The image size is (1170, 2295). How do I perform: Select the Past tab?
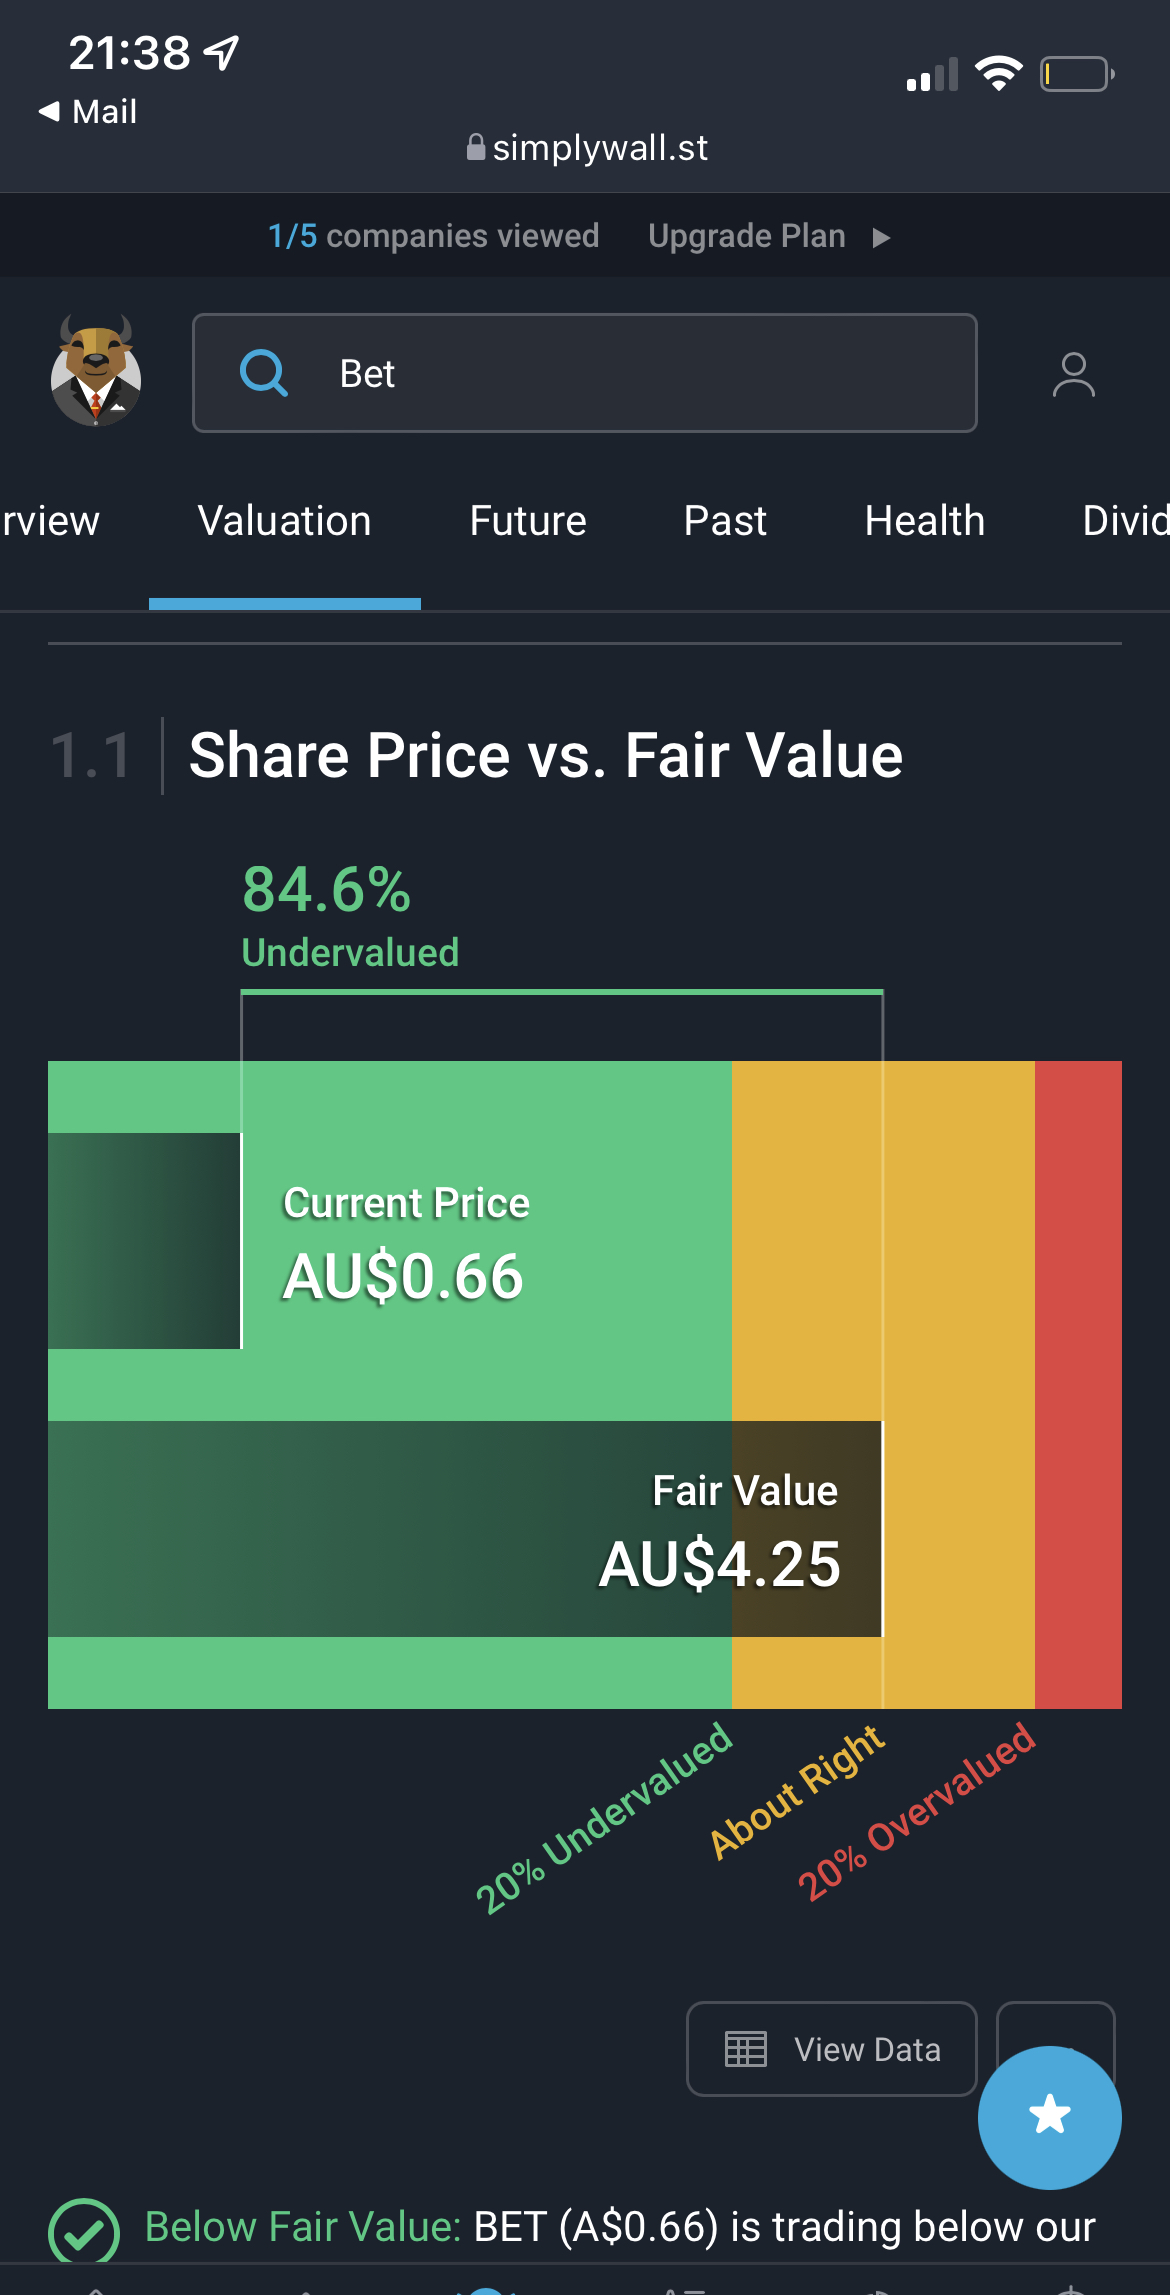[725, 521]
